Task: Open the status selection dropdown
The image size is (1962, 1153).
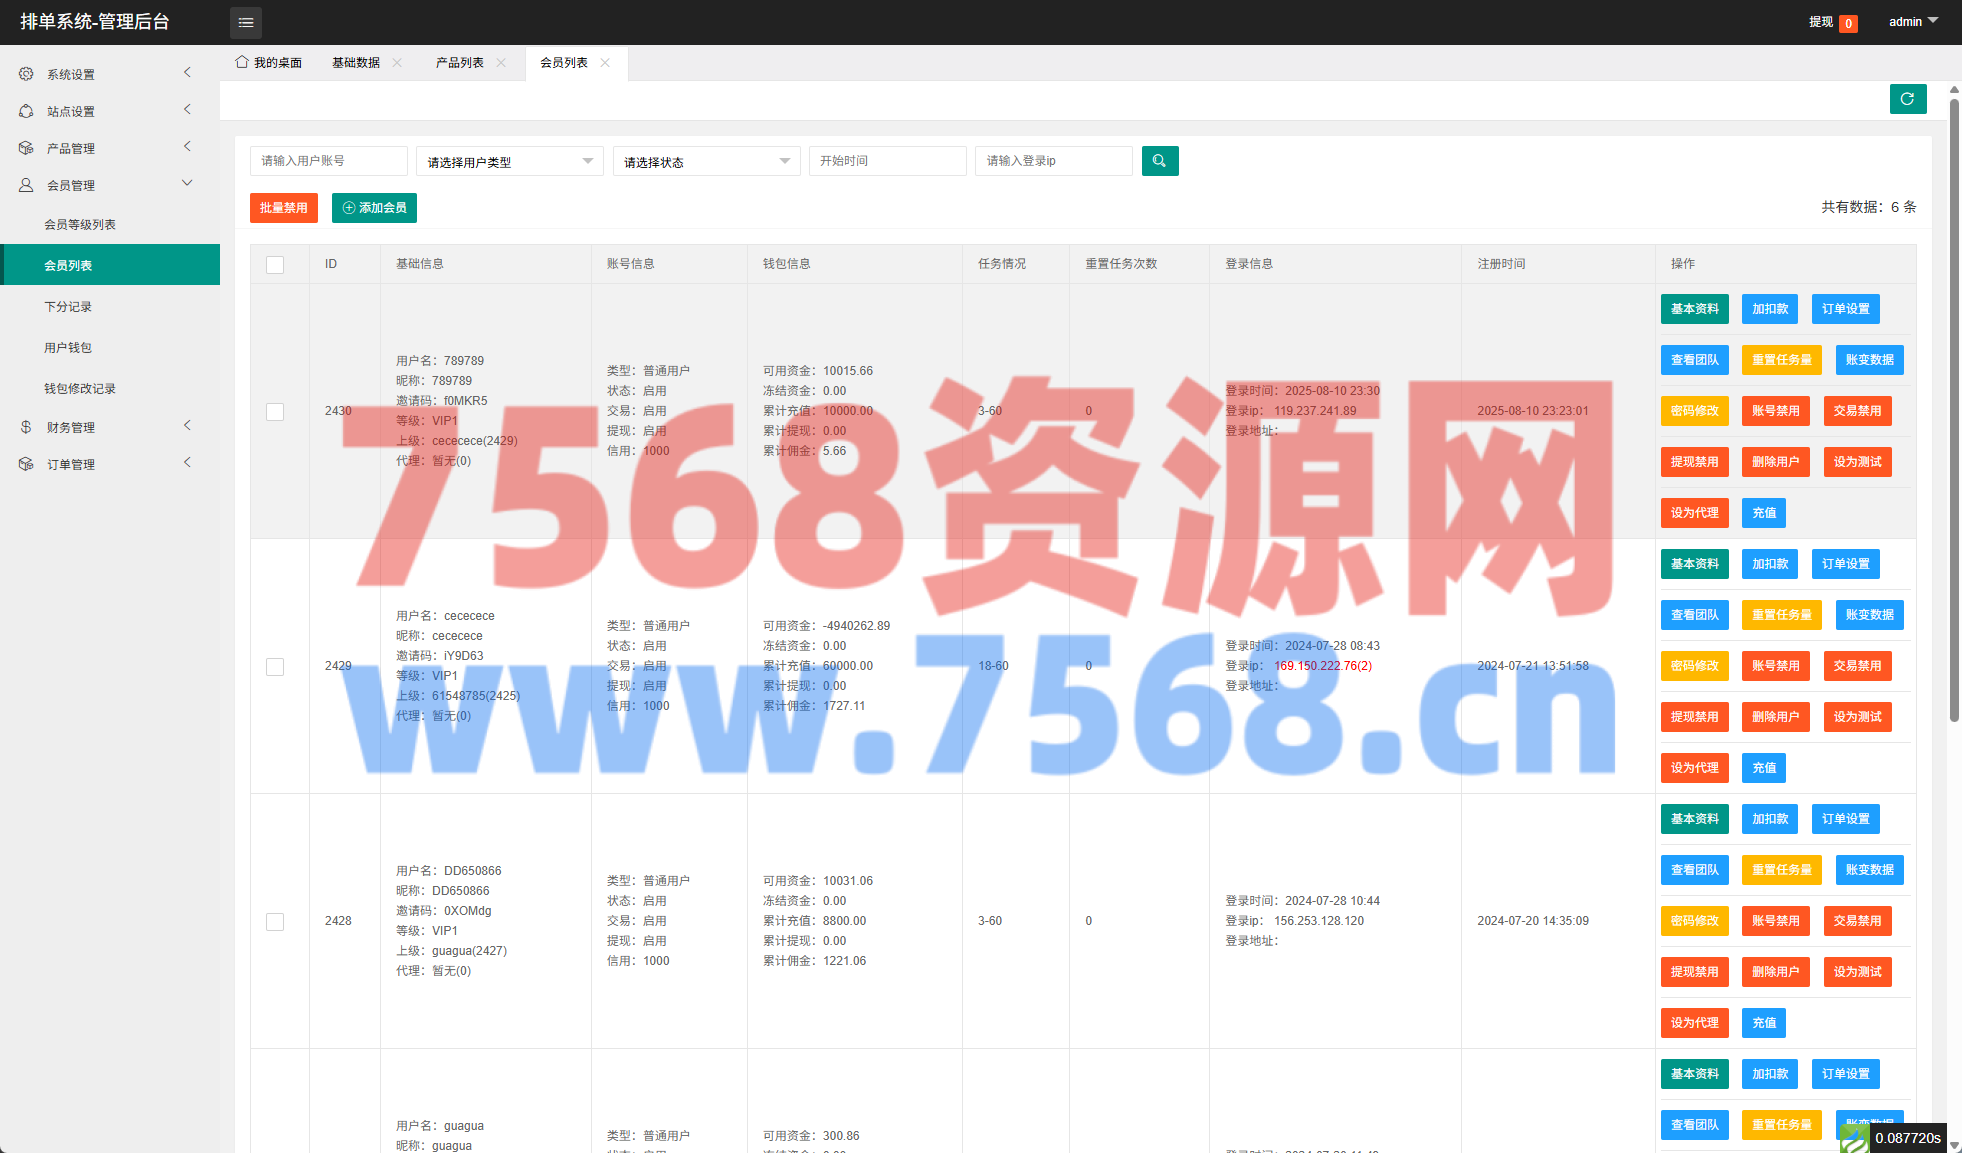Action: [706, 162]
